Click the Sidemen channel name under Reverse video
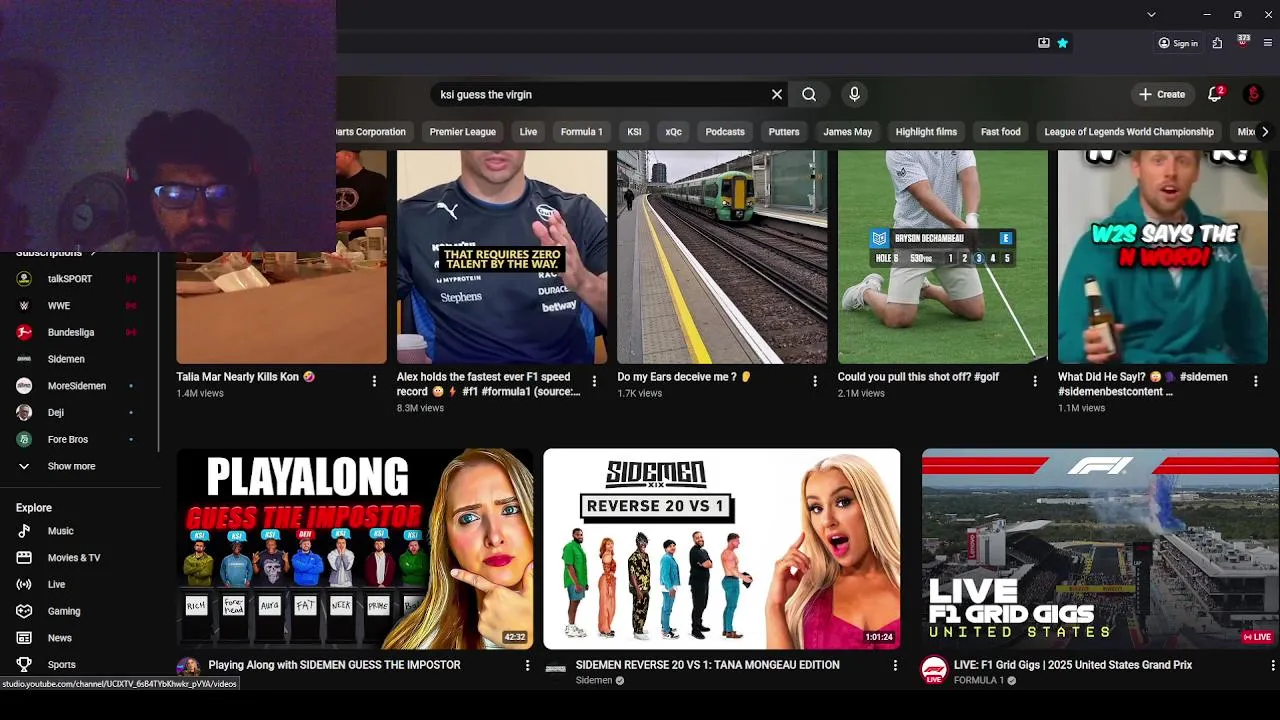The height and width of the screenshot is (720, 1280). (x=594, y=681)
